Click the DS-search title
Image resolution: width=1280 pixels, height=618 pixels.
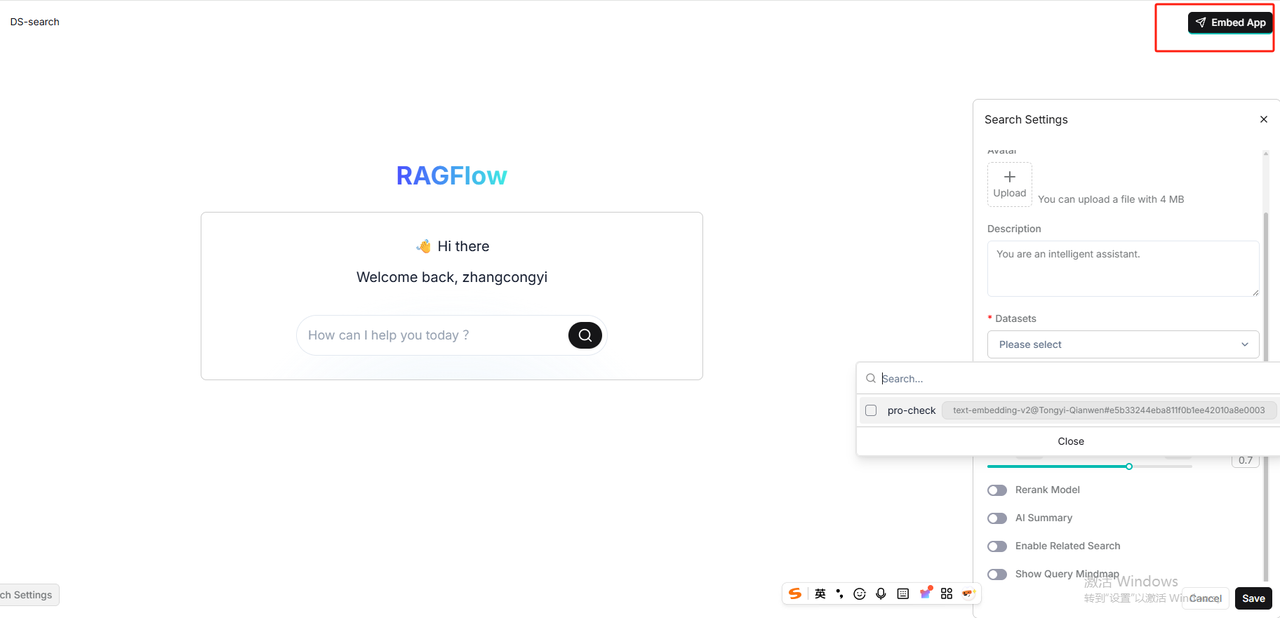[35, 22]
